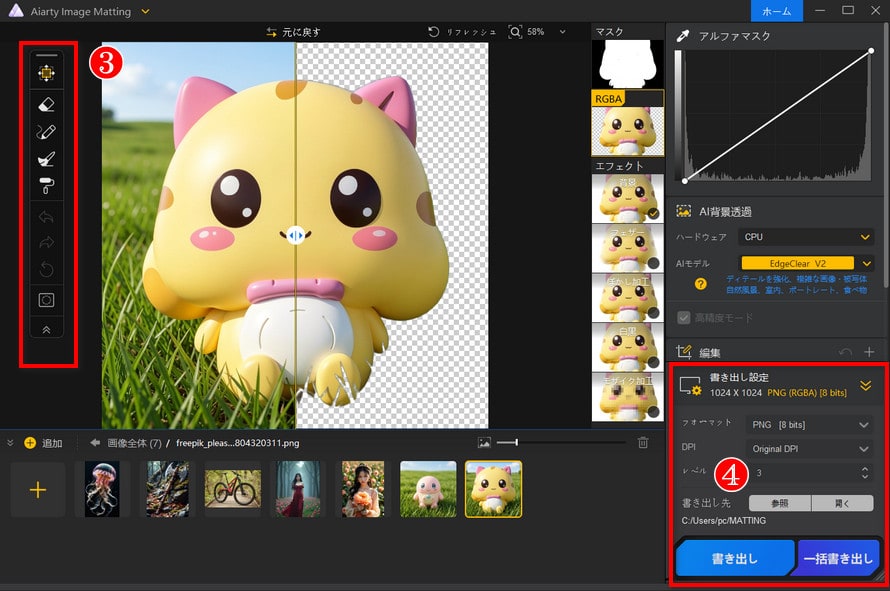Select the brush pen tool below the eraser
The image size is (890, 591).
tap(46, 131)
